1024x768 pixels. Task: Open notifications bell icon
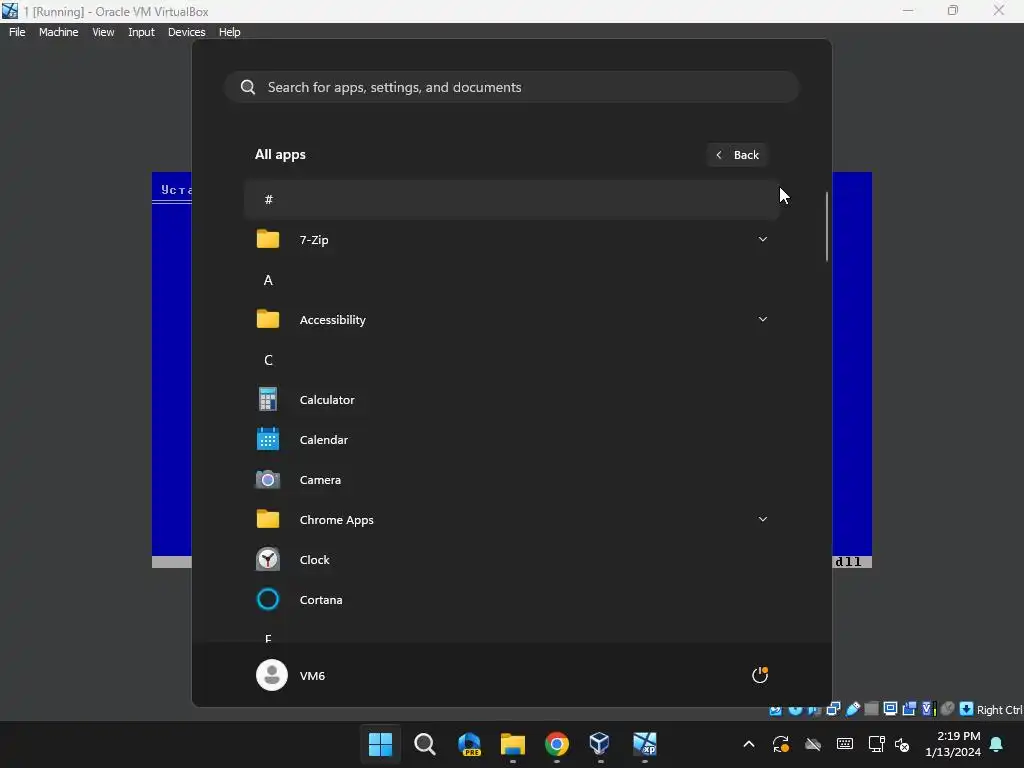tap(997, 744)
